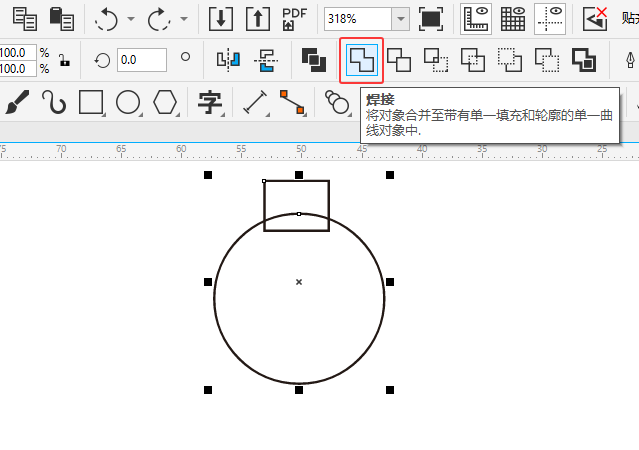Viewport: 639px width, 450px height.
Task: Click the Front minus back icon
Action: tap(510, 60)
